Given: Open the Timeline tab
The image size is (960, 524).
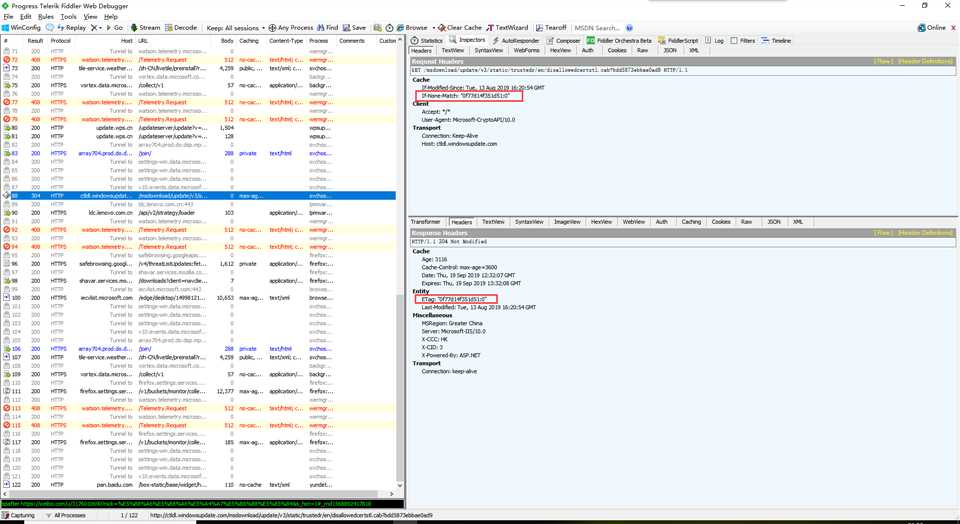Looking at the screenshot, I should tap(776, 40).
